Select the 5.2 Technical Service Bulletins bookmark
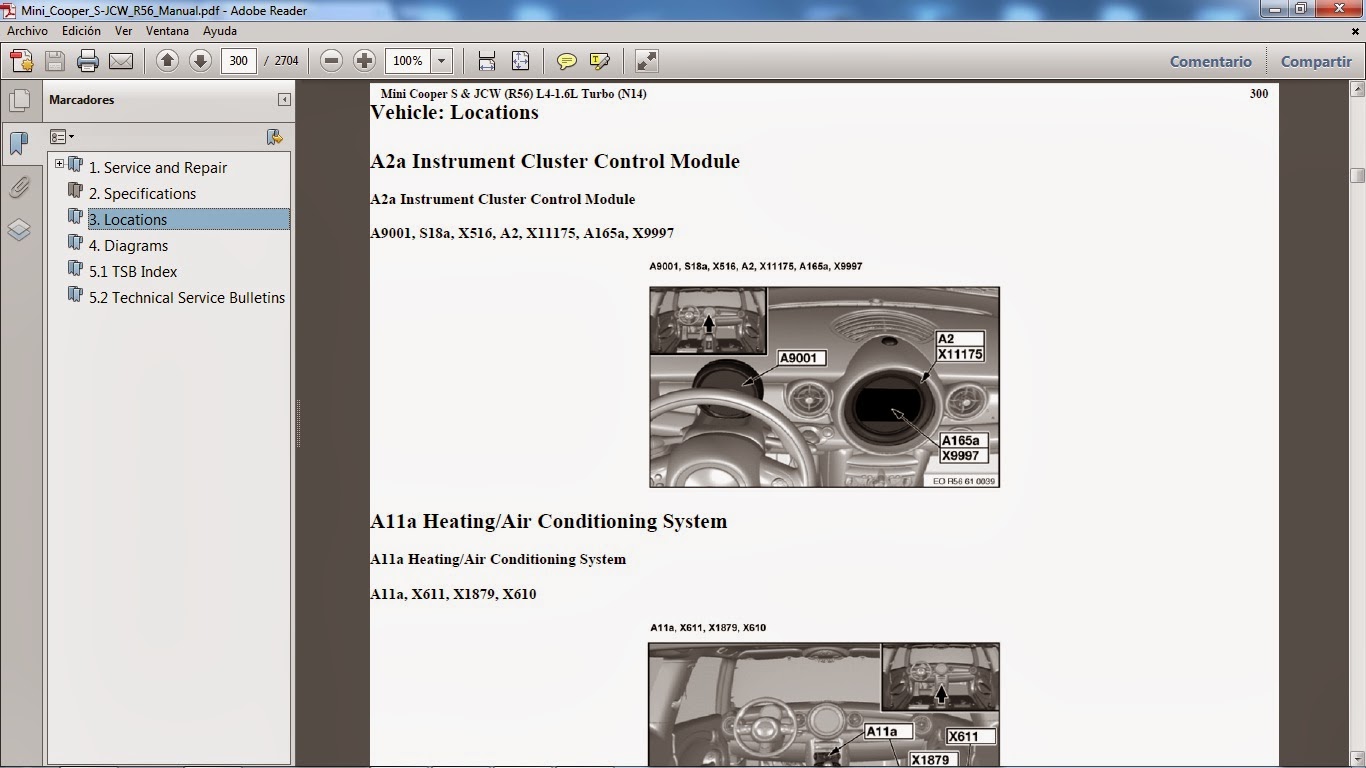Screen dimensions: 1366x768 187,298
